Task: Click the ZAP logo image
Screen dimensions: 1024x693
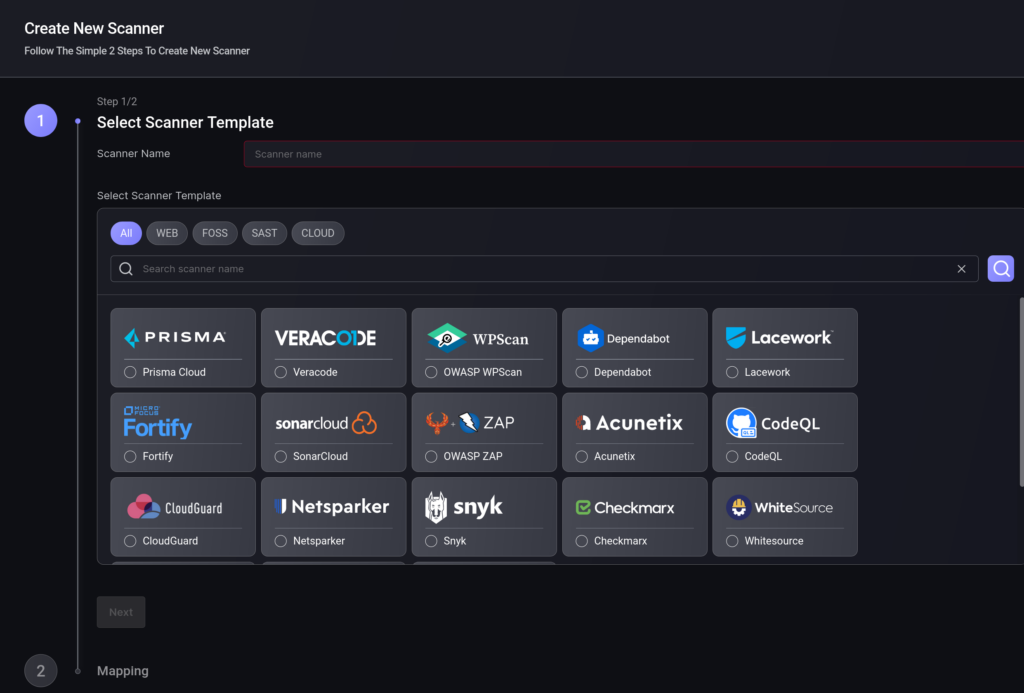Action: (470, 423)
